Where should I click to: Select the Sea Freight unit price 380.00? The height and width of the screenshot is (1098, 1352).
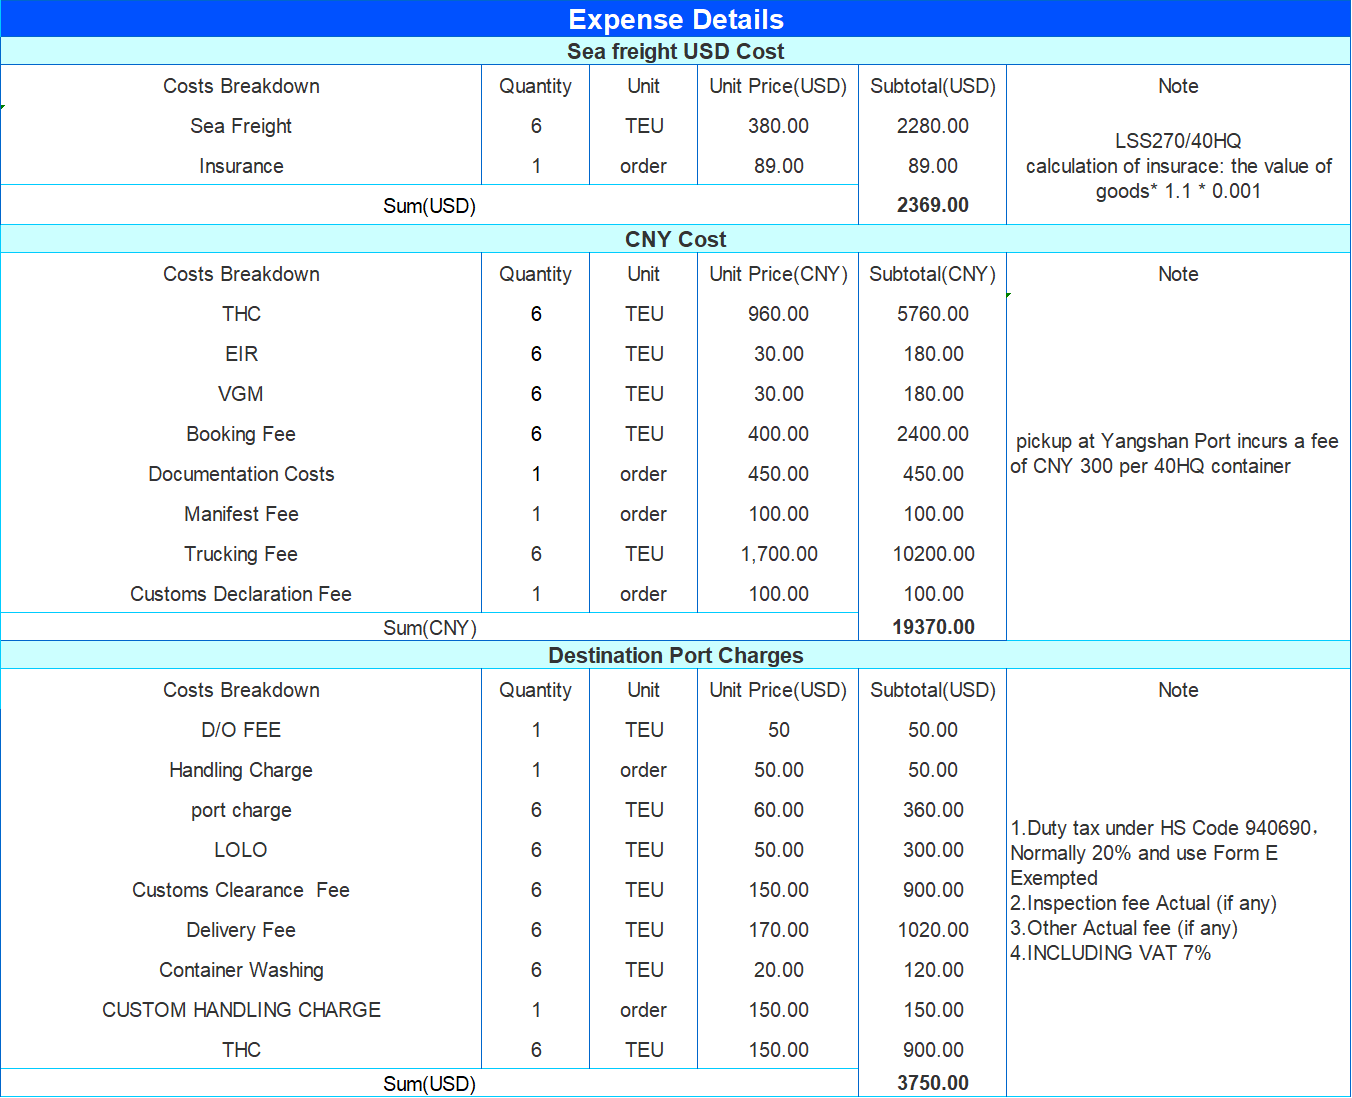click(x=778, y=126)
